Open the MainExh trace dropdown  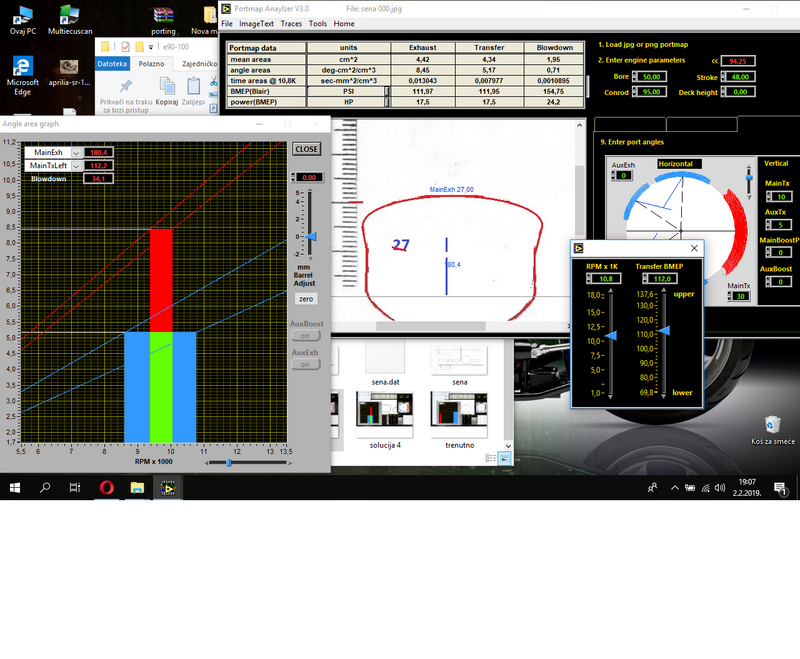(76, 153)
